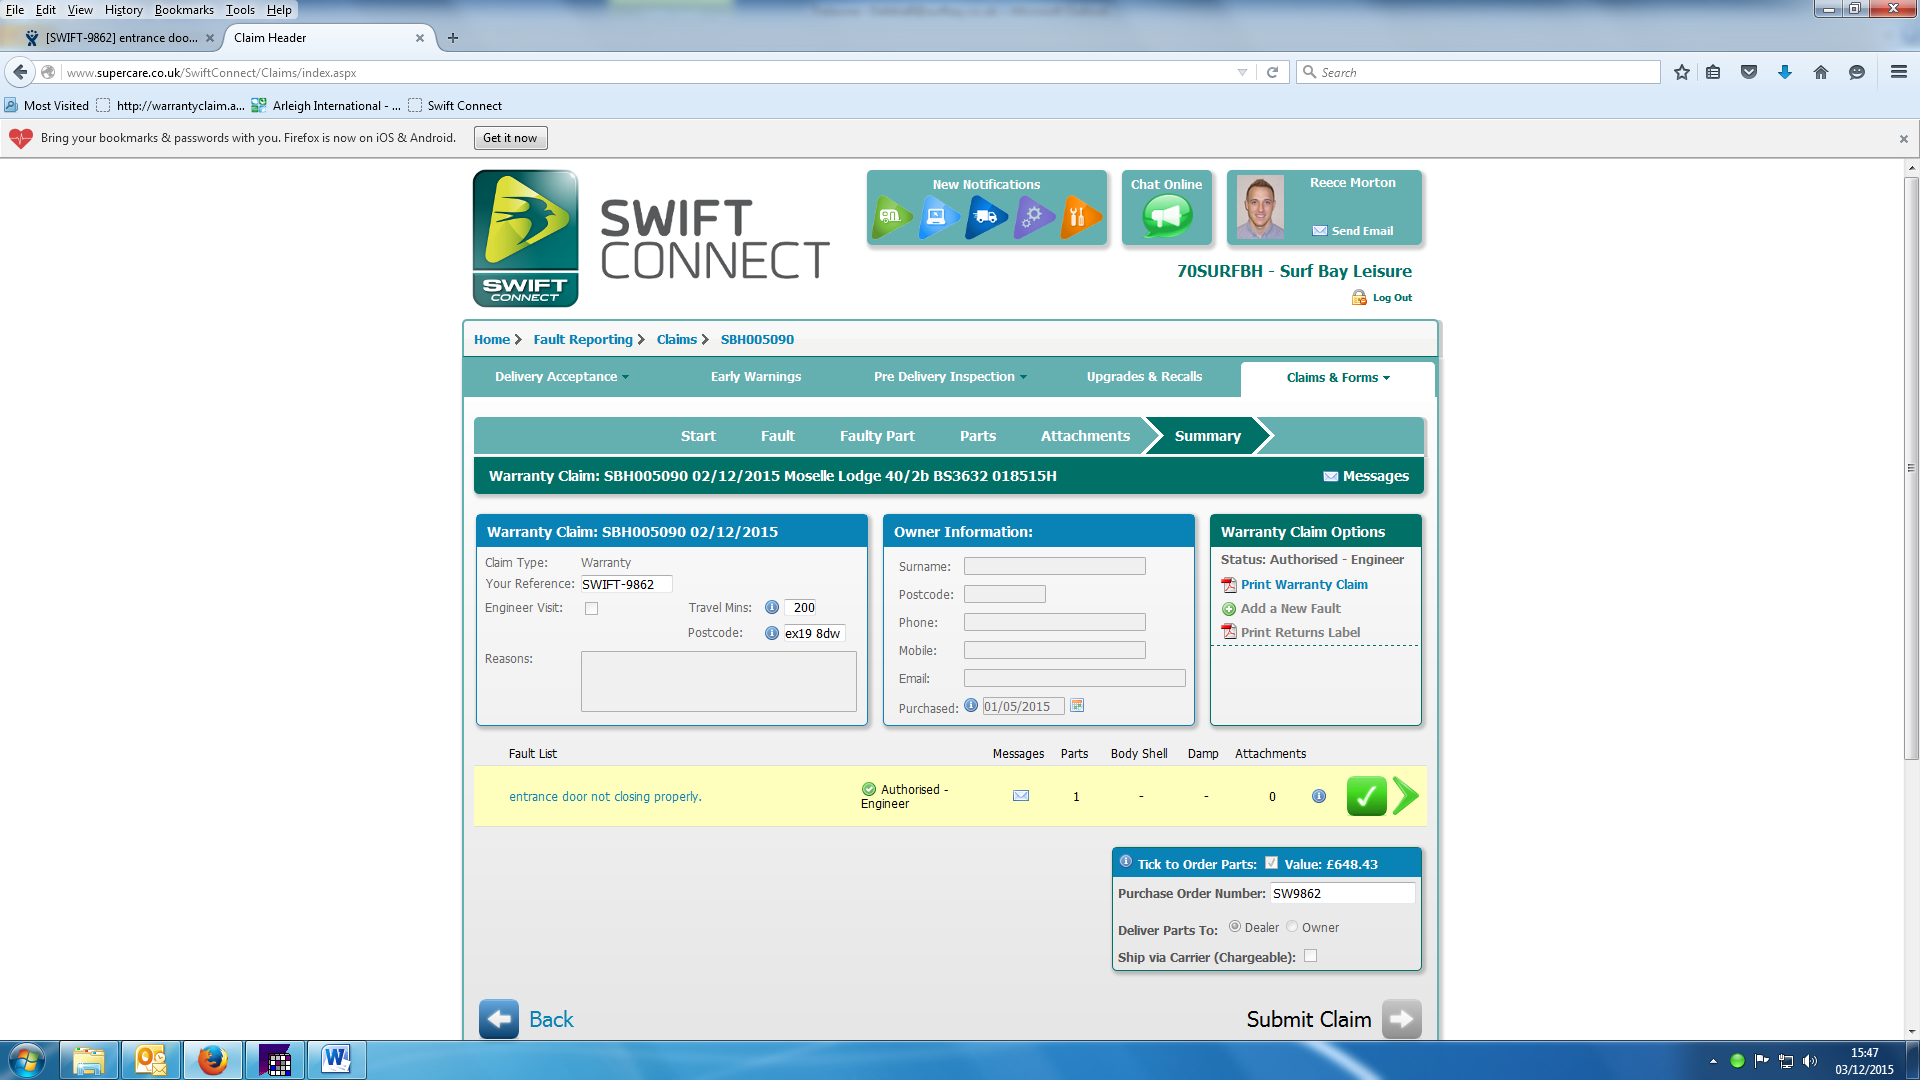1920x1080 pixels.
Task: Open the Bookmarks menu in Firefox
Action: [x=183, y=10]
